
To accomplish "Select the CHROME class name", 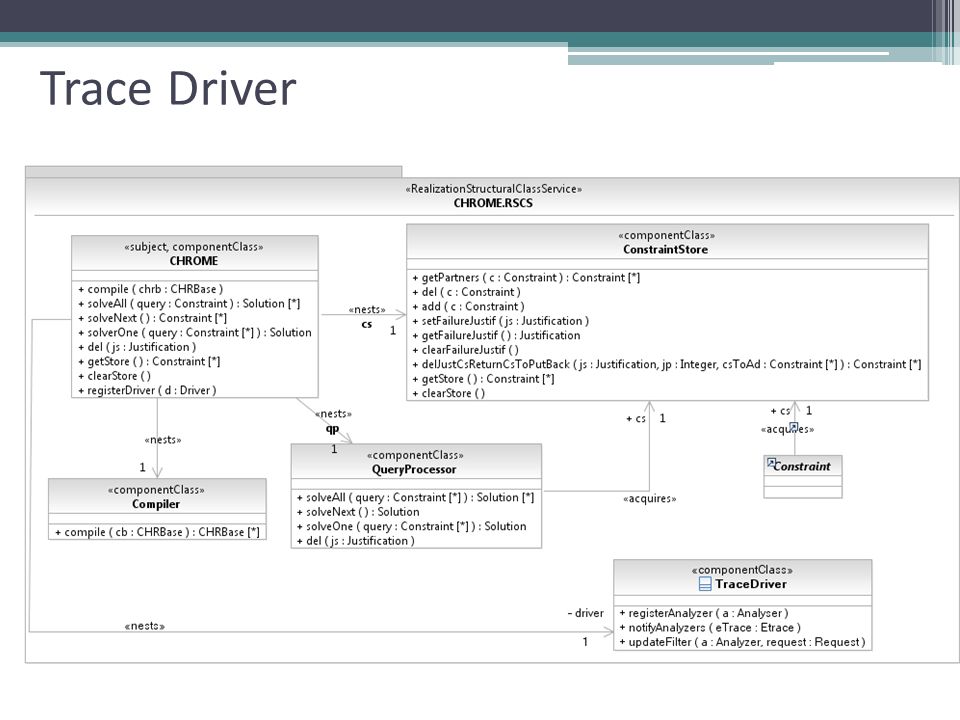I will [193, 261].
